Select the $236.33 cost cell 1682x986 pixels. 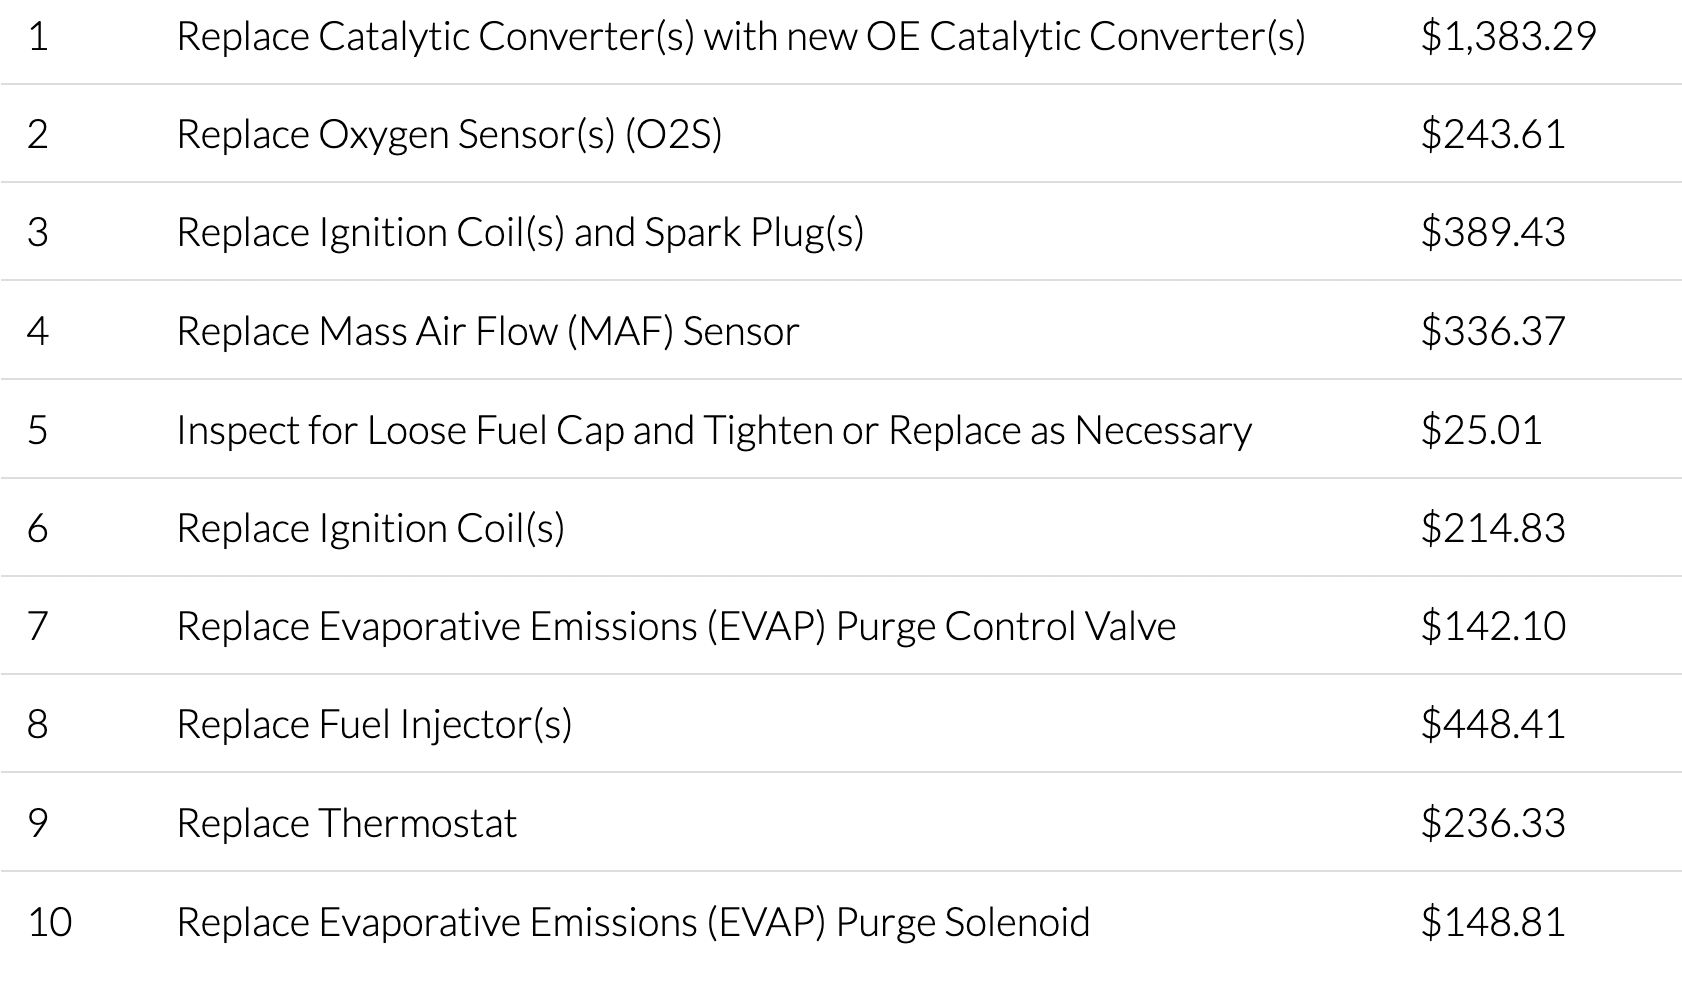(1493, 823)
